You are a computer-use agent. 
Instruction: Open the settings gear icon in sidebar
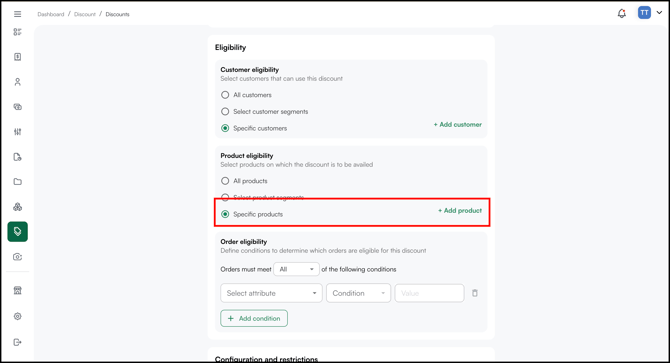(x=18, y=316)
